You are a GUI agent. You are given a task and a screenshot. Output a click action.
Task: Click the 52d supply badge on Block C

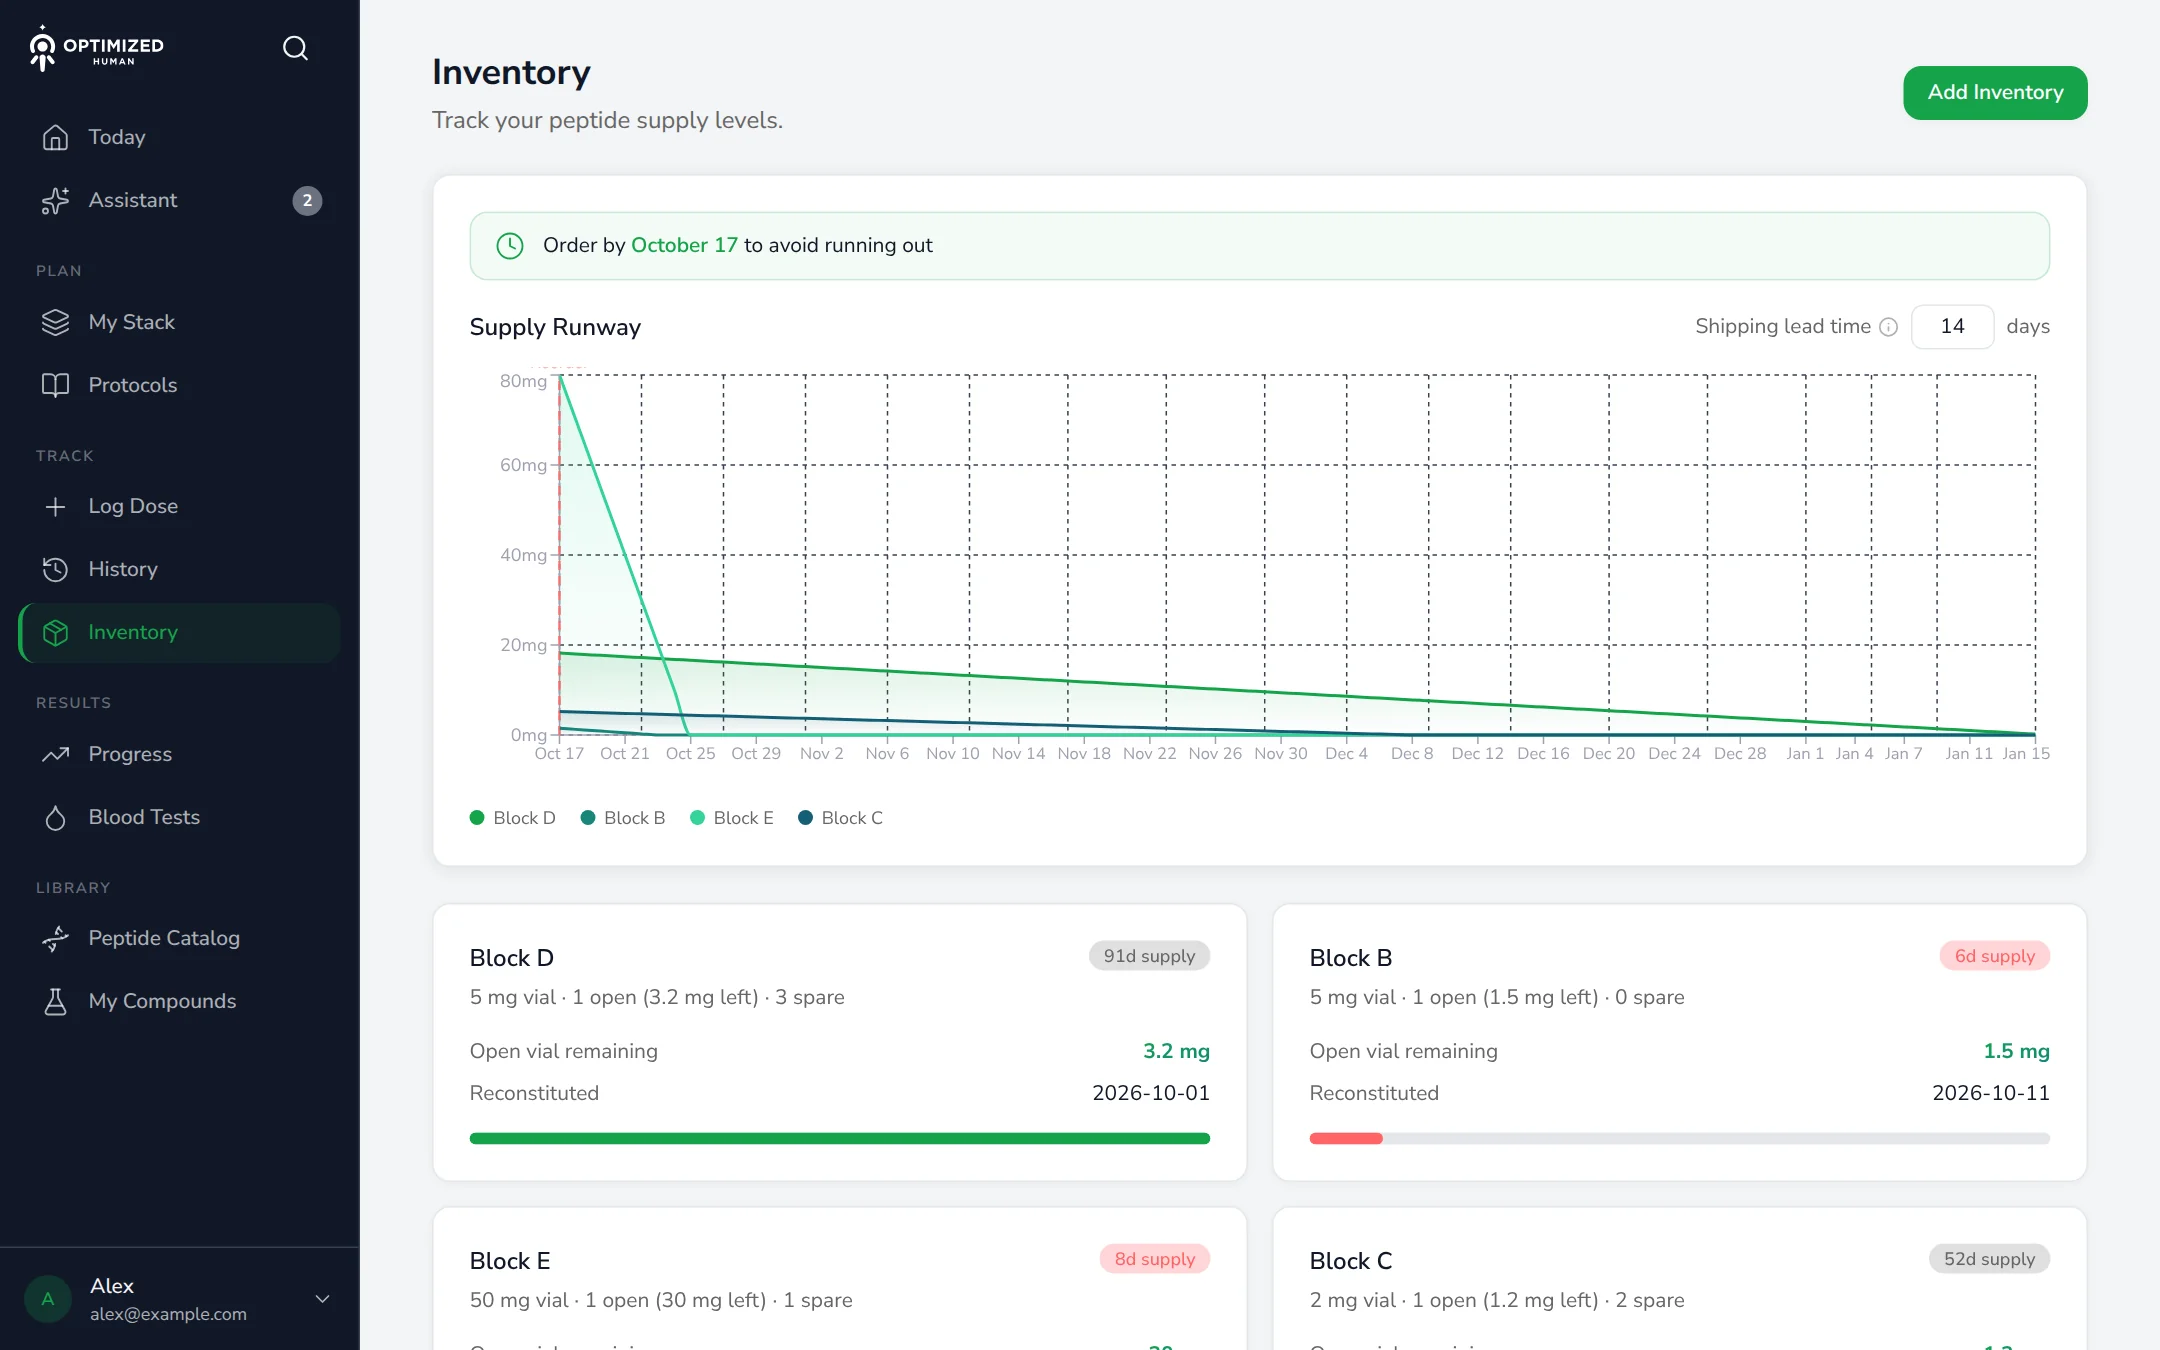tap(1989, 1259)
